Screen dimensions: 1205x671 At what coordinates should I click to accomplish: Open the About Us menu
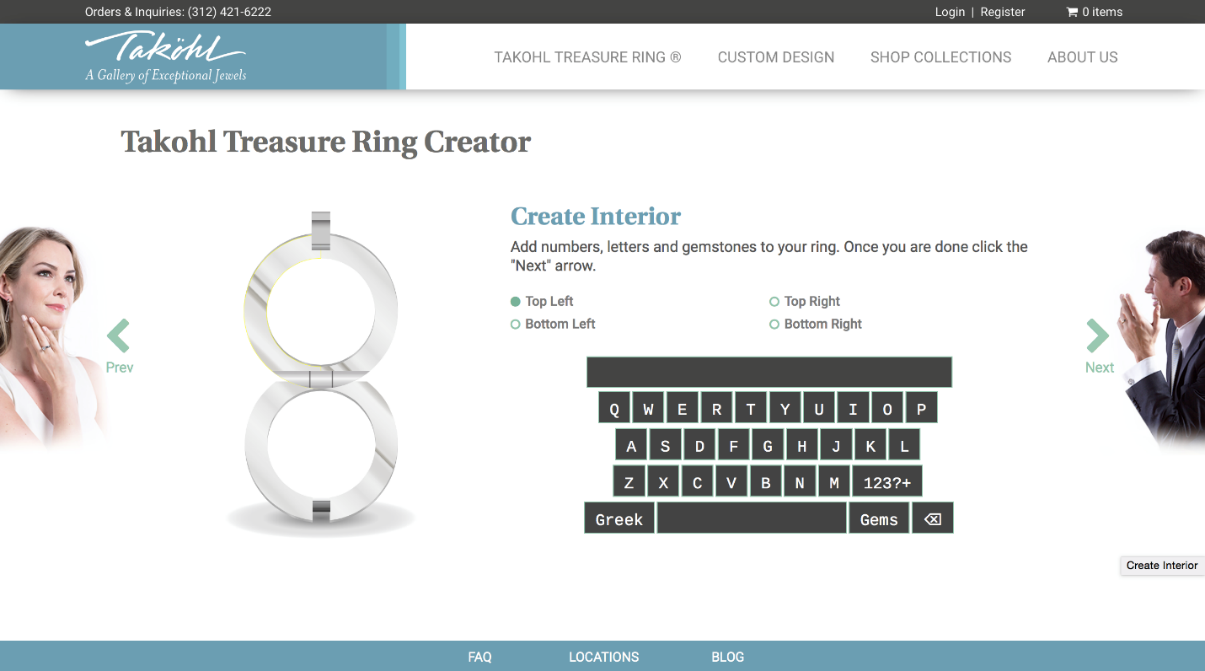[x=1083, y=57]
